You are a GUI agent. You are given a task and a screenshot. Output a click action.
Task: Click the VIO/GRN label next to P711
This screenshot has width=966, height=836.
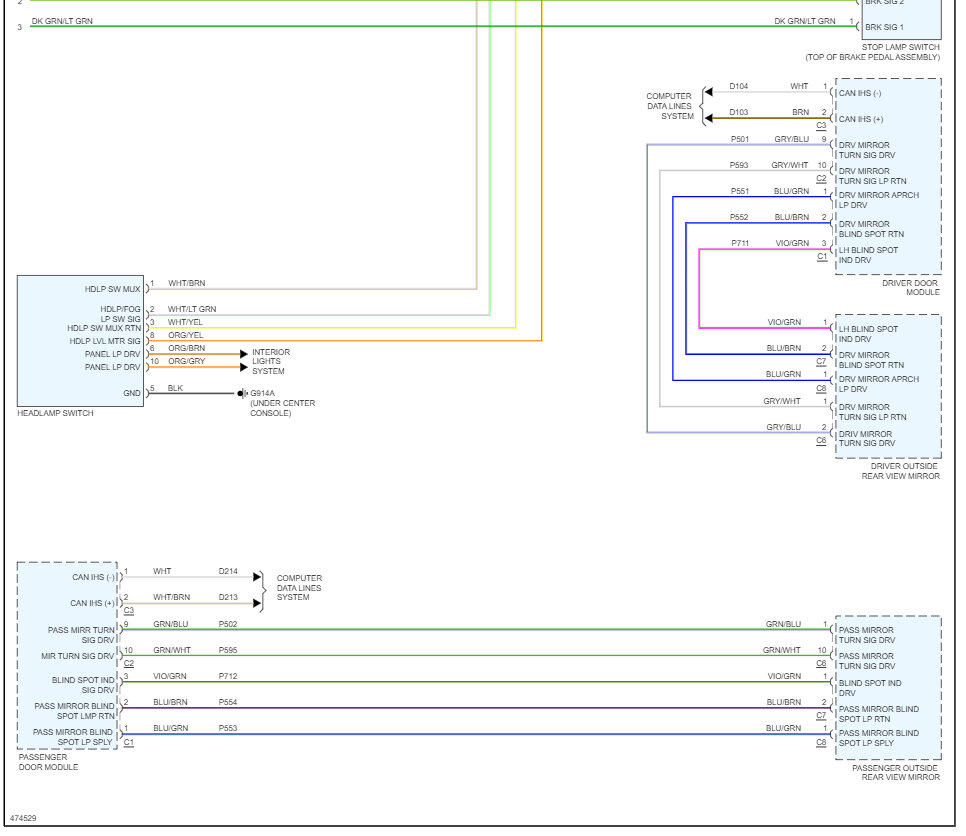[792, 243]
